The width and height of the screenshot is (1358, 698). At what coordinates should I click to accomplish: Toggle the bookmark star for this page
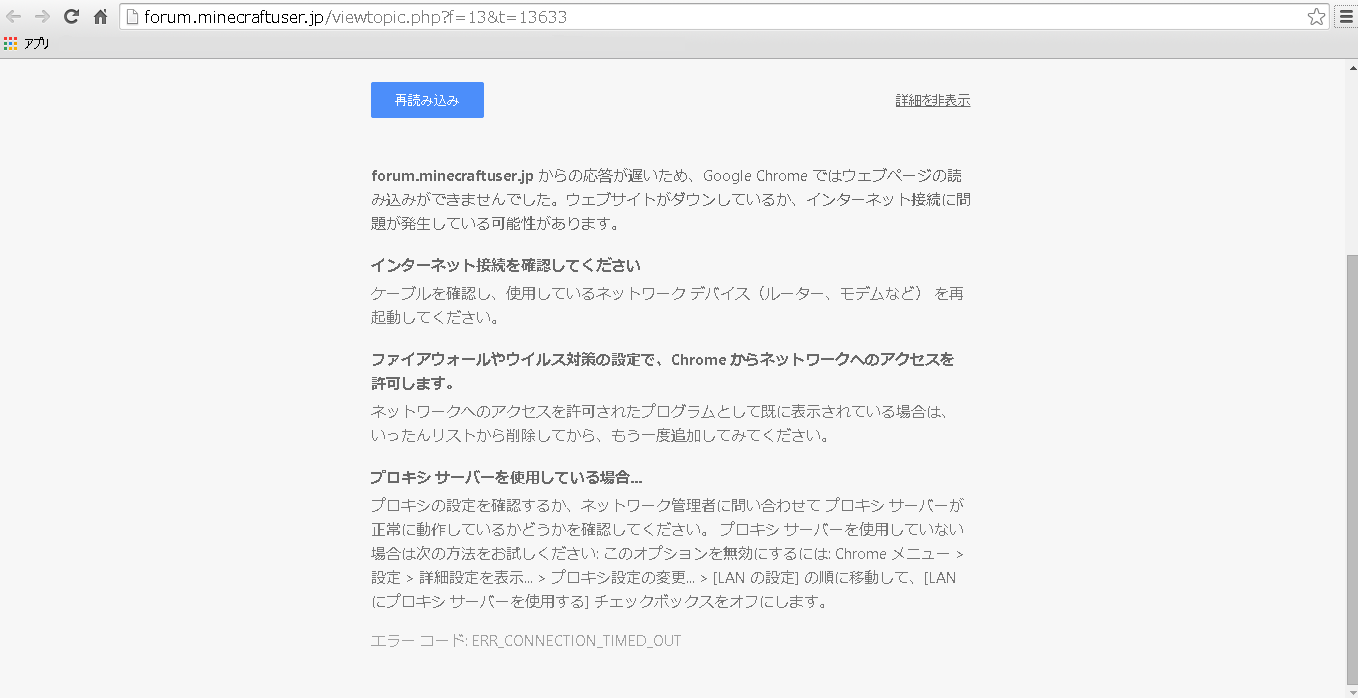click(1317, 16)
